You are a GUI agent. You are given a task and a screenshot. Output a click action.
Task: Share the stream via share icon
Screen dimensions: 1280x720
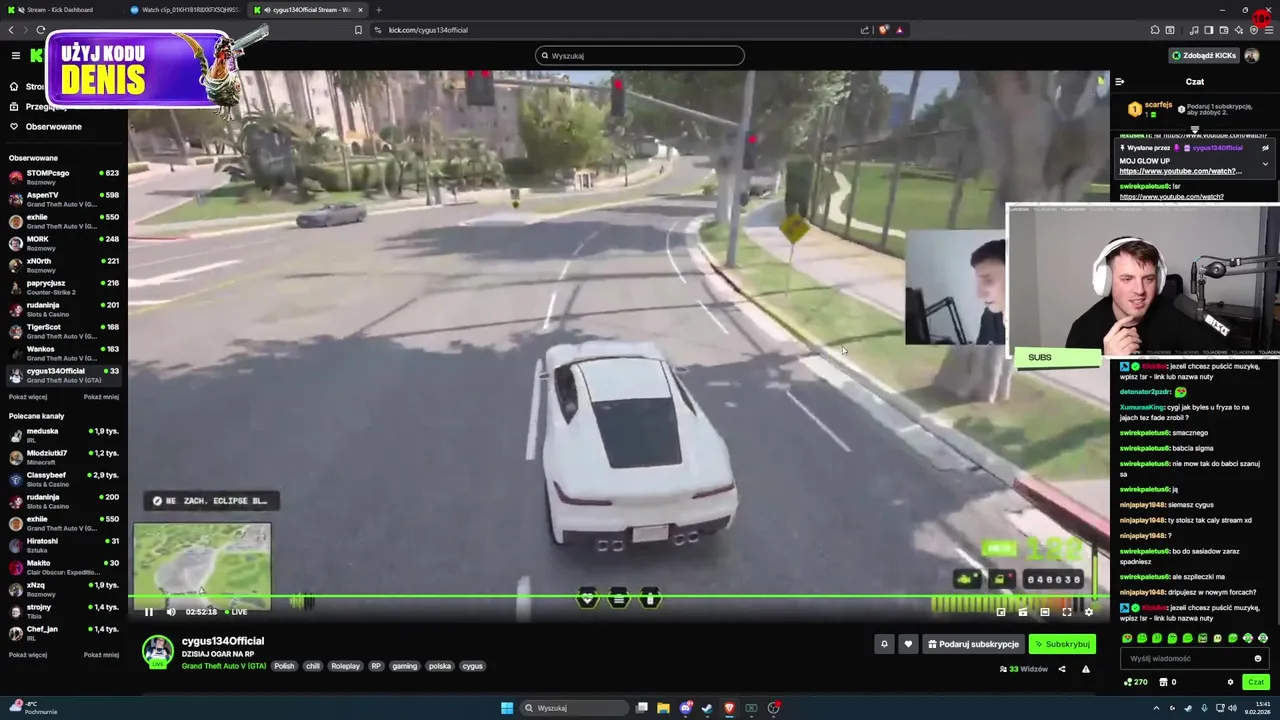(1062, 669)
